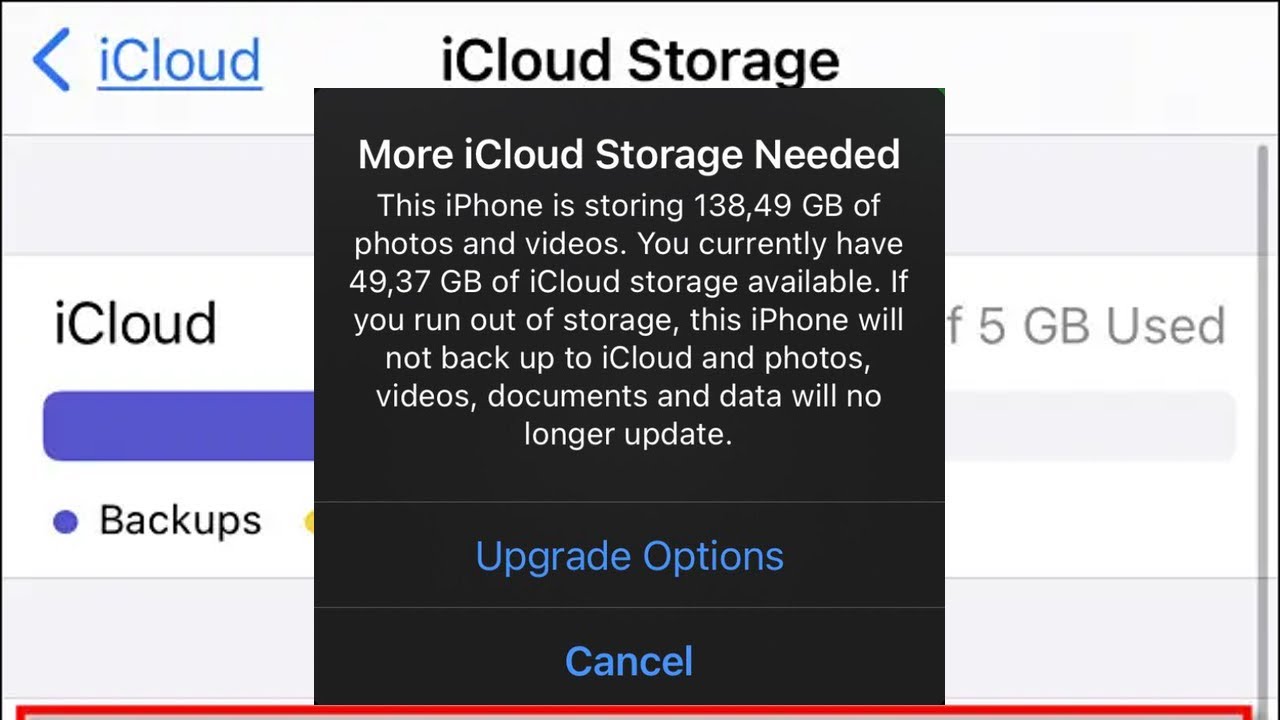
Task: Click the grey unused storage bar portion
Action: 1090,426
